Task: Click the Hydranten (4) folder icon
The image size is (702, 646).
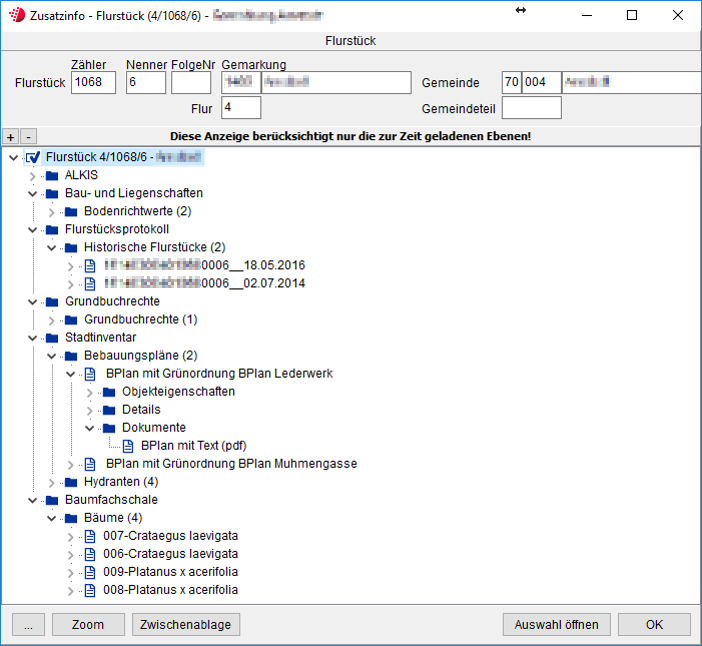Action: click(x=71, y=482)
